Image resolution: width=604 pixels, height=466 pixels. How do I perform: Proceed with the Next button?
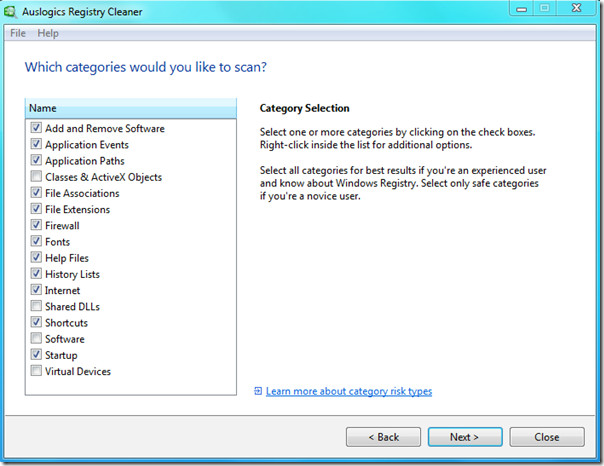coord(465,437)
